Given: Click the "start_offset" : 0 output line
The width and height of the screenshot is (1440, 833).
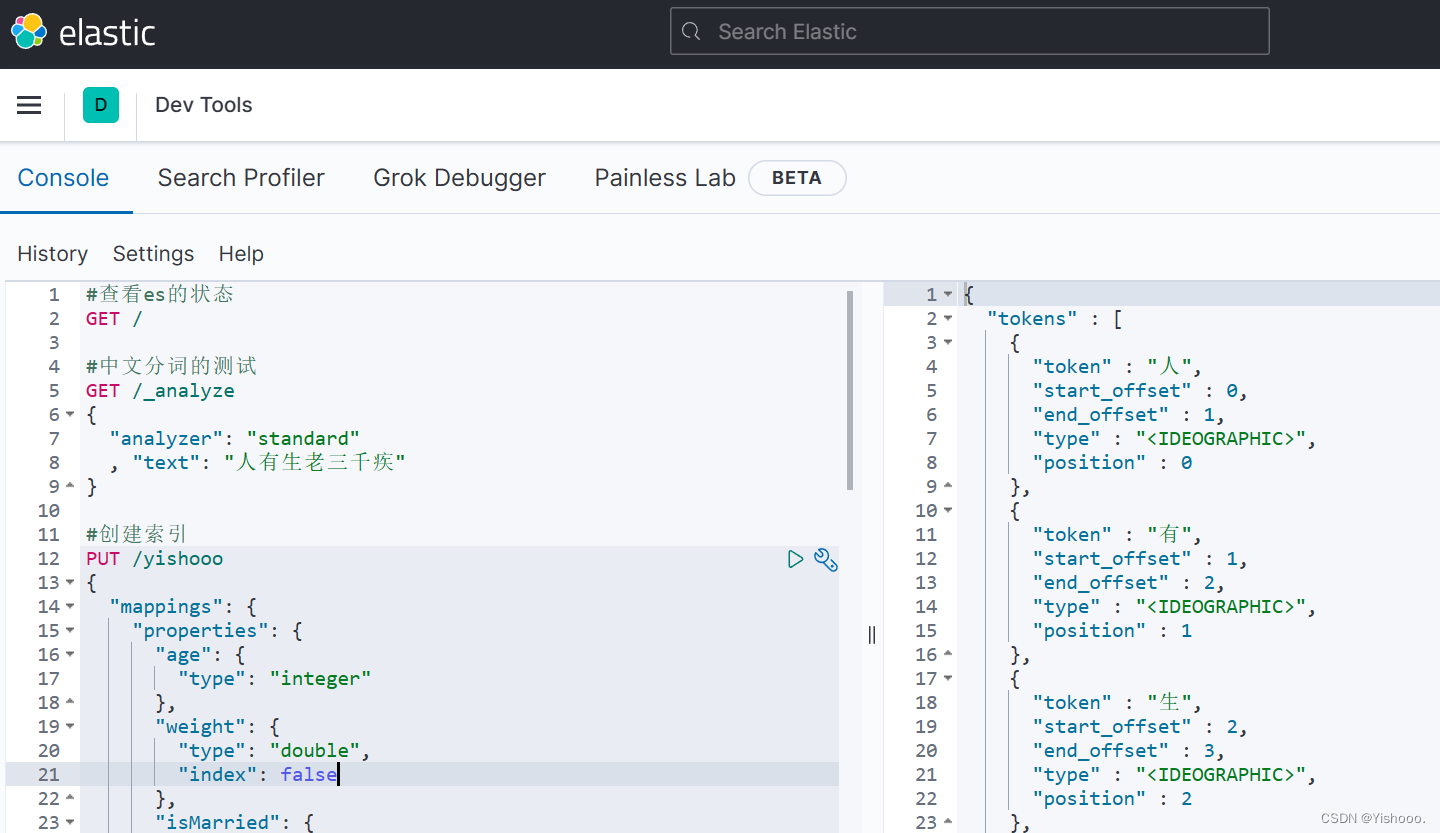Looking at the screenshot, I should coord(1141,391).
